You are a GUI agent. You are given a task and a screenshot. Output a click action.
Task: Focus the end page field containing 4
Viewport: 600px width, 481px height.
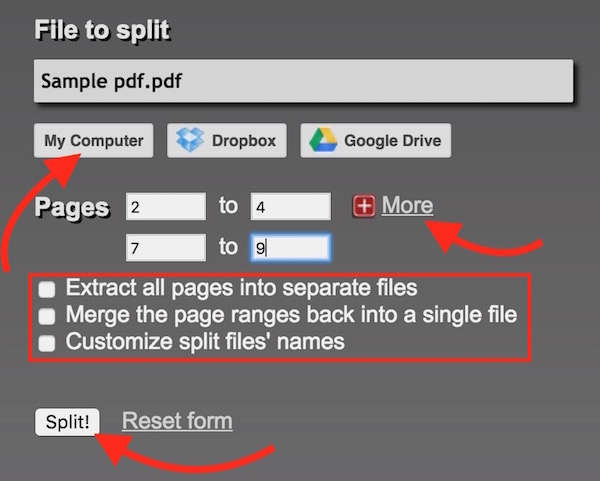[x=290, y=207]
